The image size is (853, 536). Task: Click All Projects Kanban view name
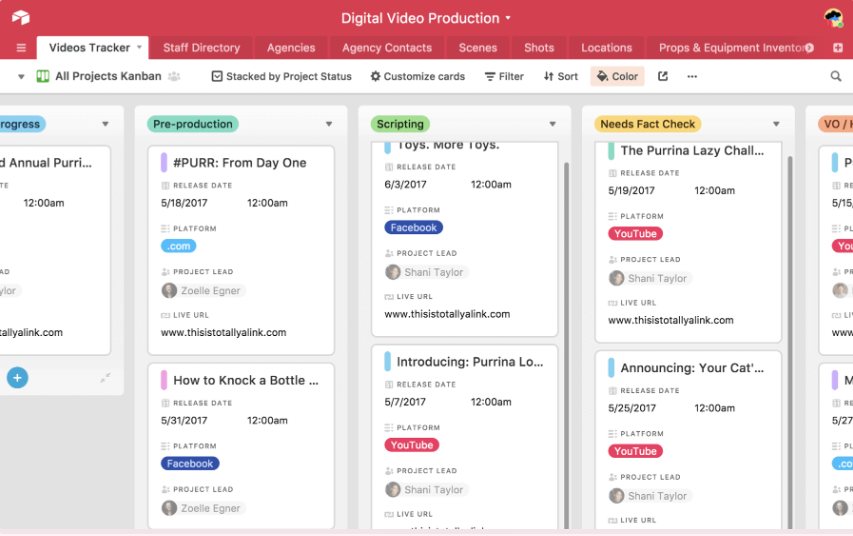(x=108, y=76)
